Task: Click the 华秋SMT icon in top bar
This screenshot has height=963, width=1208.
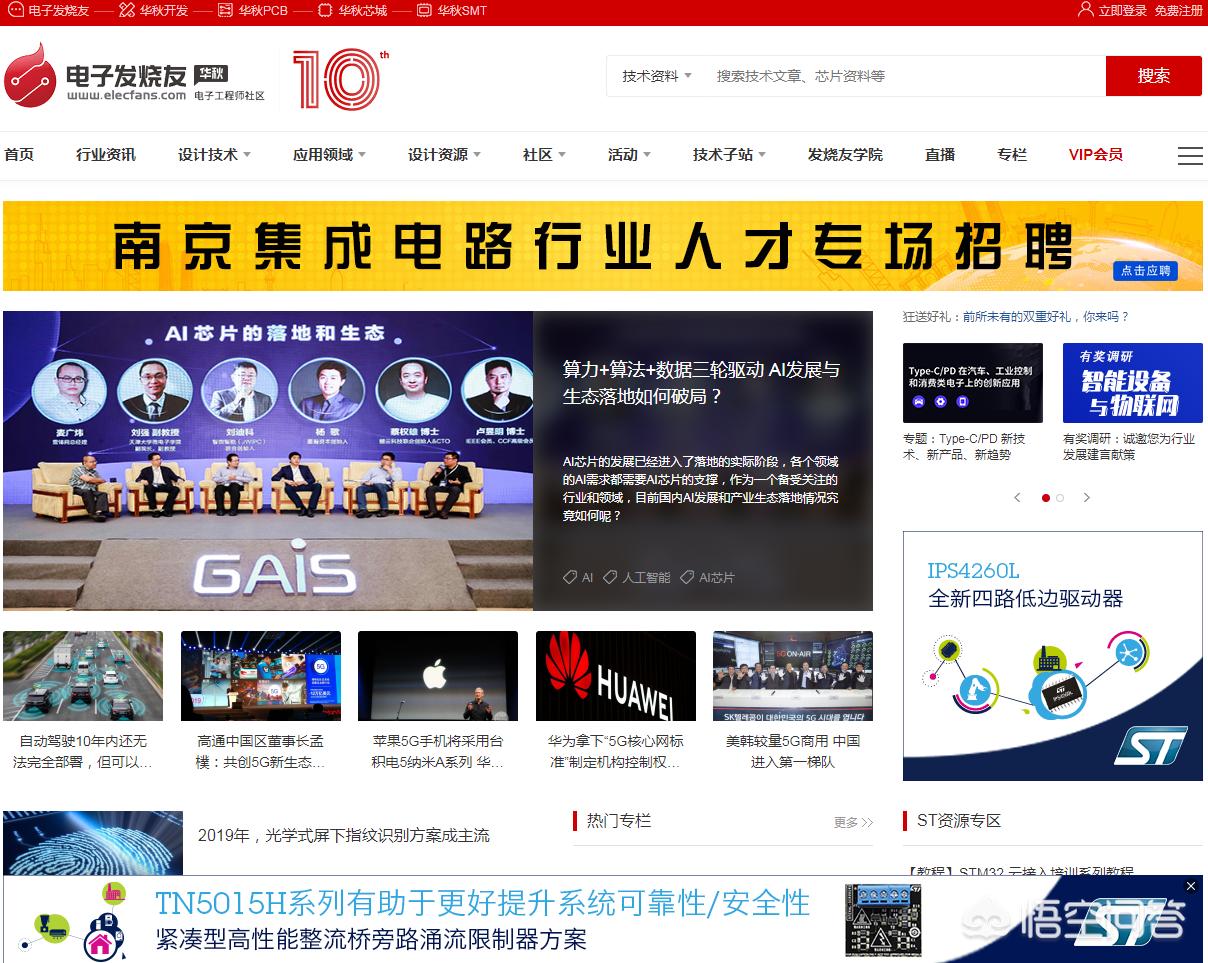Action: click(x=425, y=11)
